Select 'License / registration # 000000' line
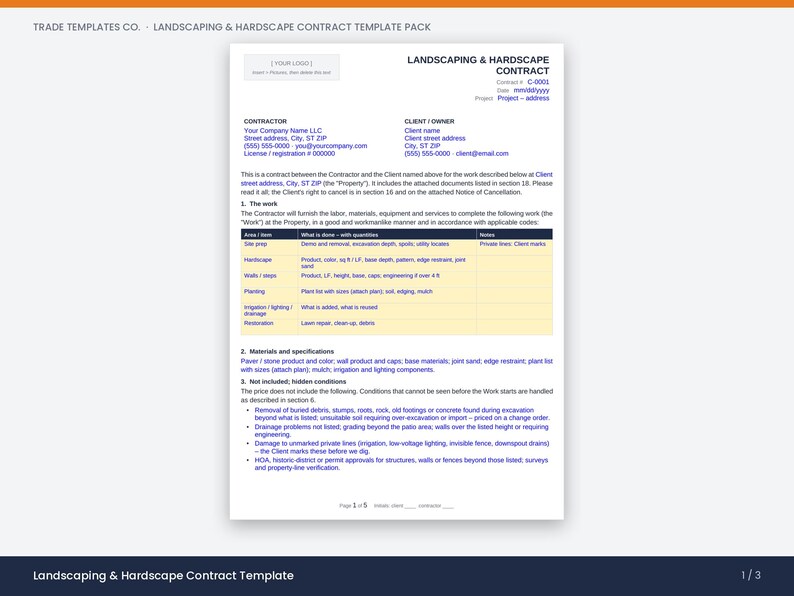The width and height of the screenshot is (794, 596). pos(289,153)
